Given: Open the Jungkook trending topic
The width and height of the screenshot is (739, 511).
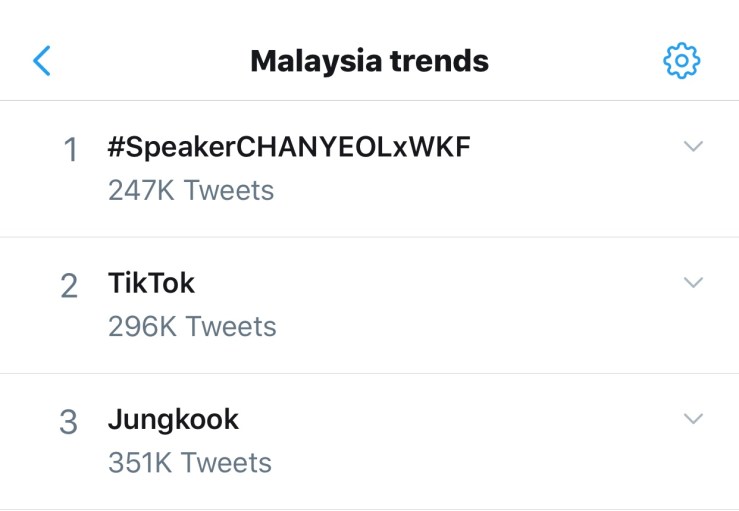Looking at the screenshot, I should pyautogui.click(x=173, y=420).
